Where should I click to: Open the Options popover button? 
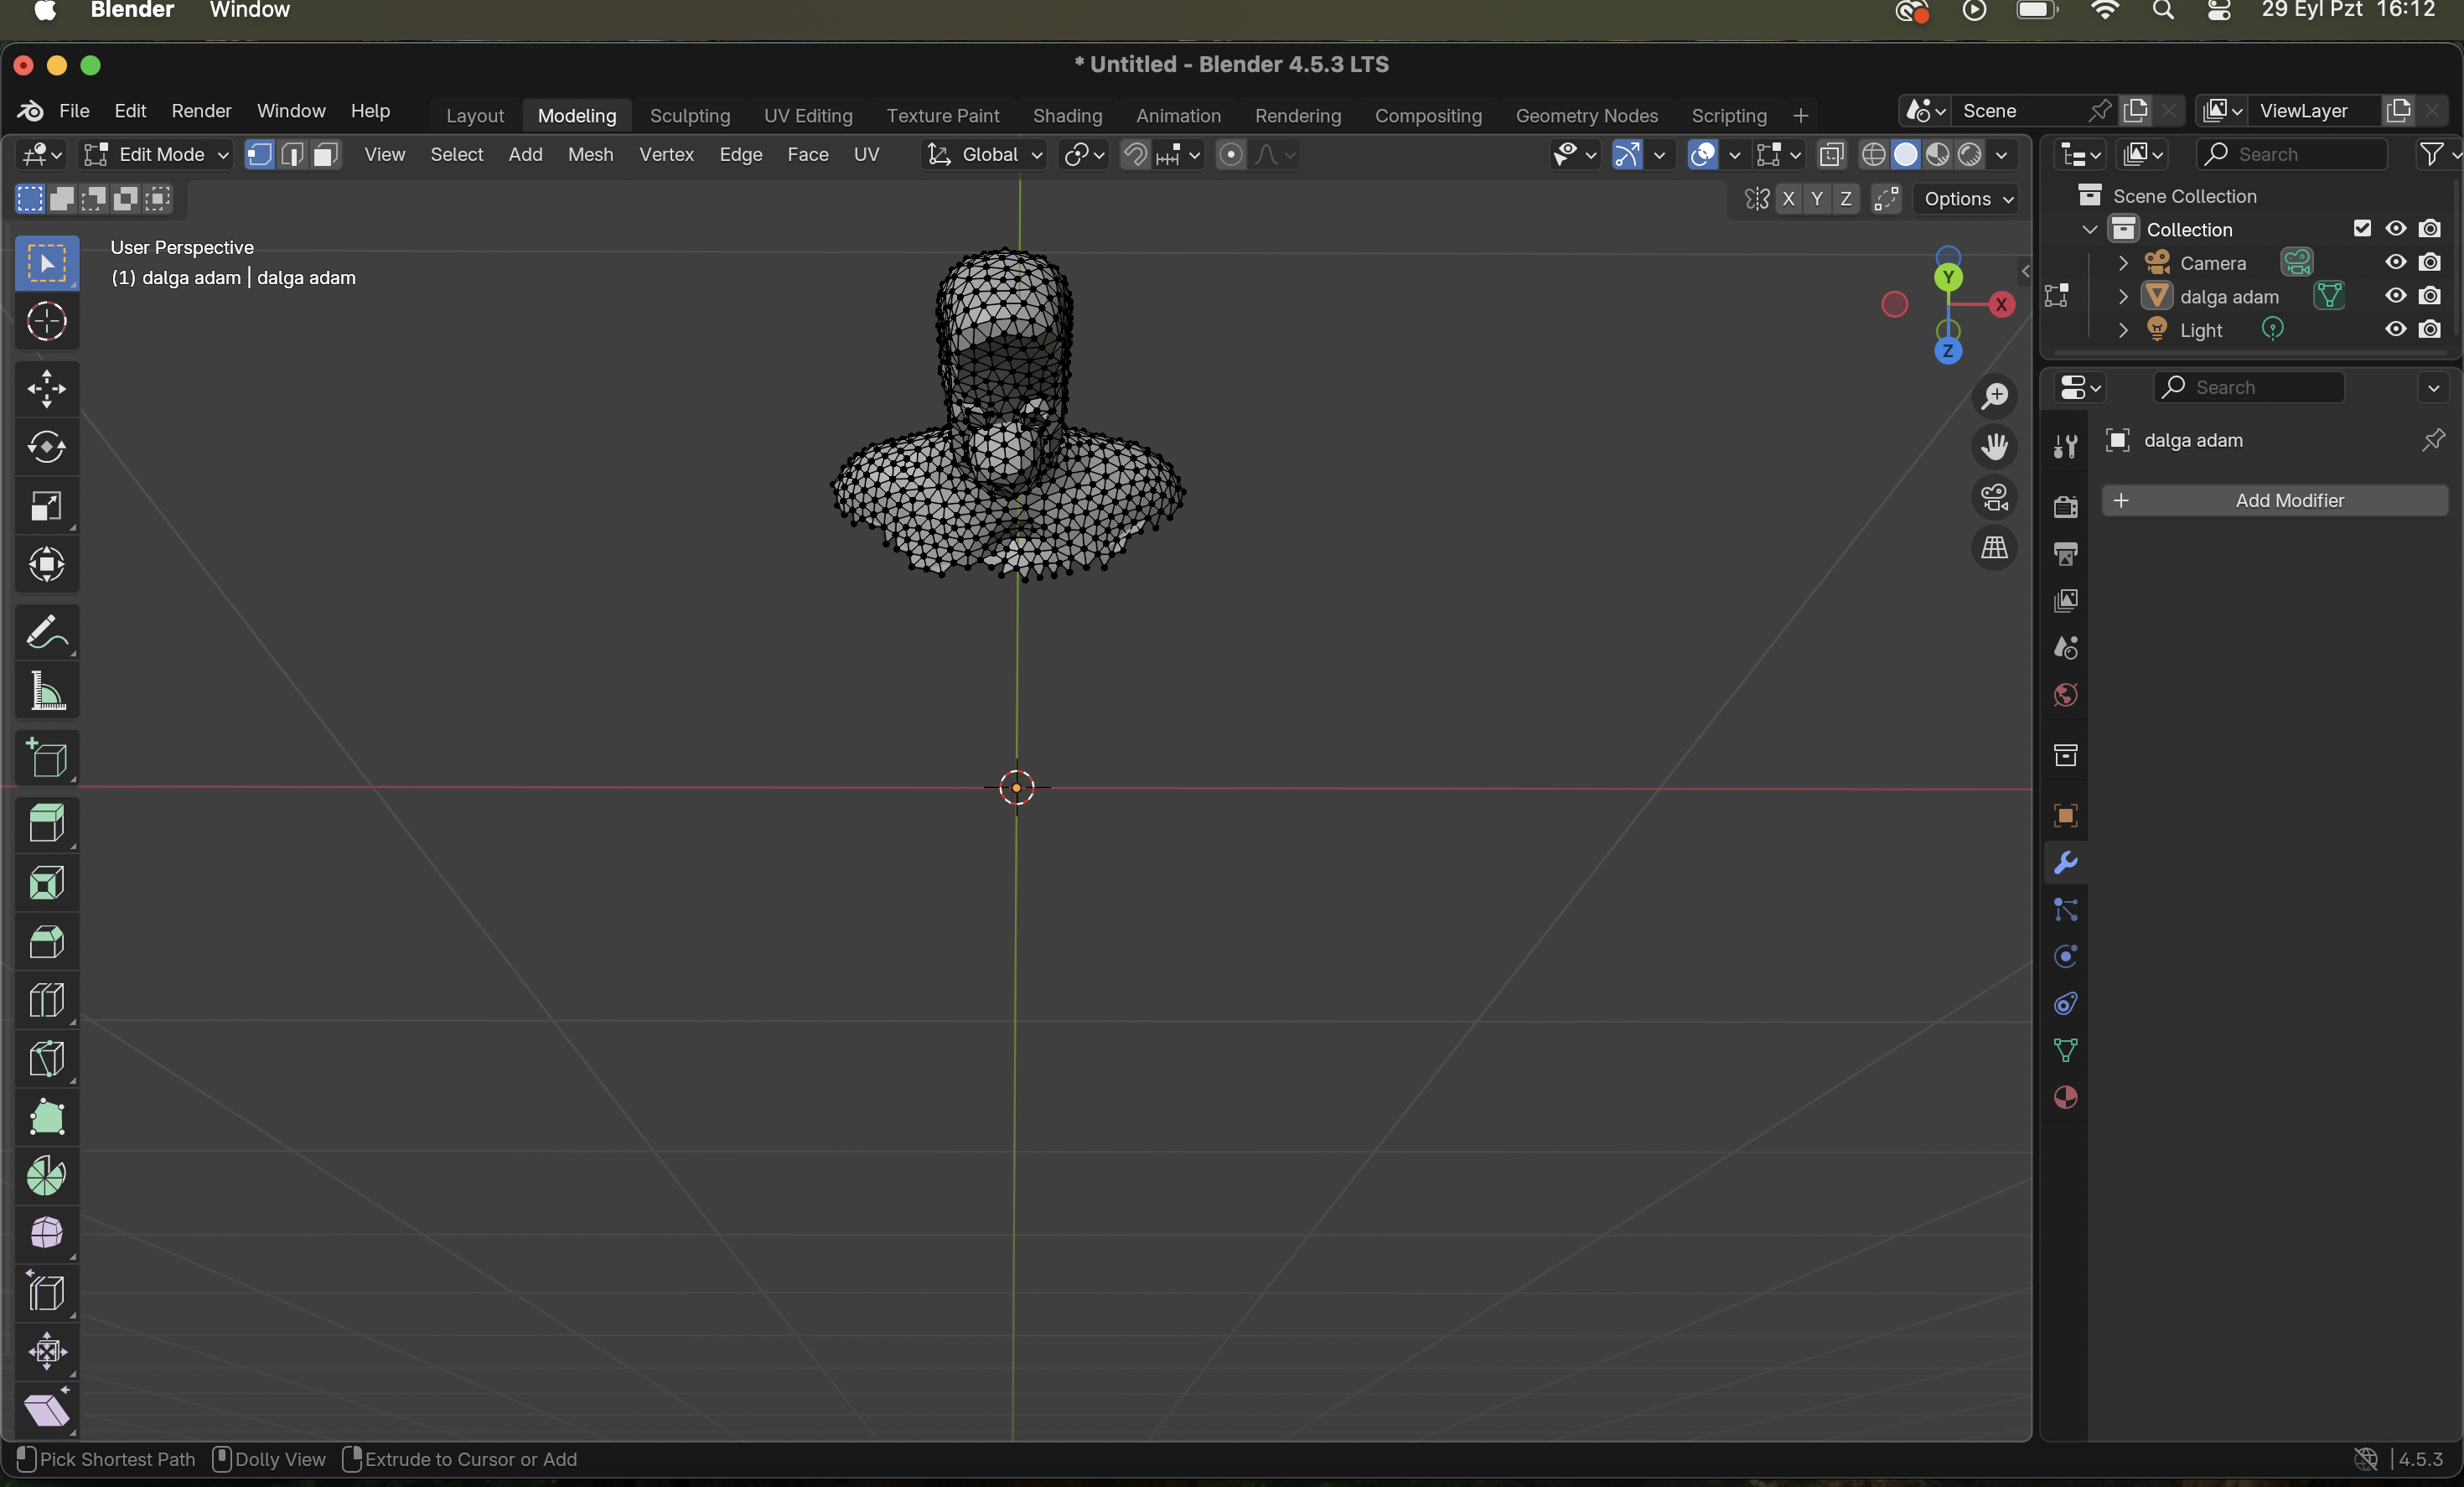point(1967,199)
